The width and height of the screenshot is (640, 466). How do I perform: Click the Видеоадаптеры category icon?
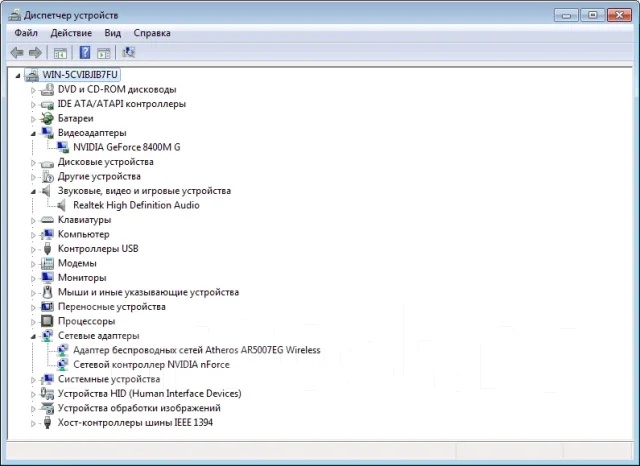(47, 133)
